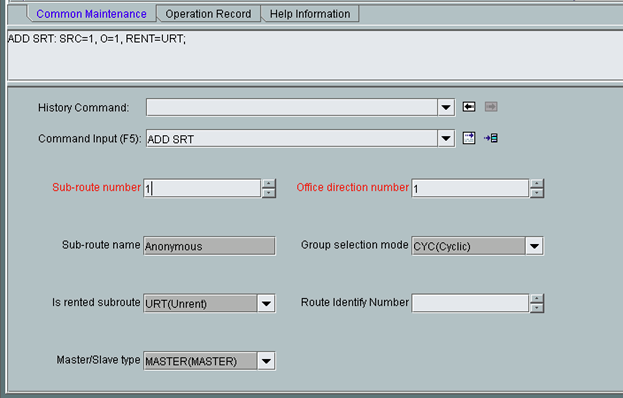Open the command assistant icon beside Command Input
623x398 pixels.
[469, 138]
